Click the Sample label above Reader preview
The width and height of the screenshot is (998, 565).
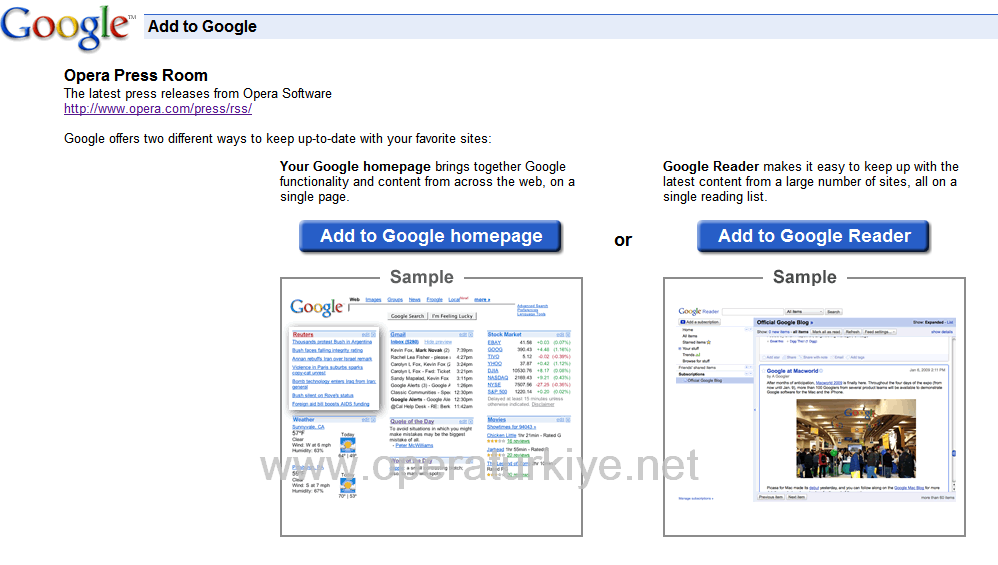tap(805, 277)
